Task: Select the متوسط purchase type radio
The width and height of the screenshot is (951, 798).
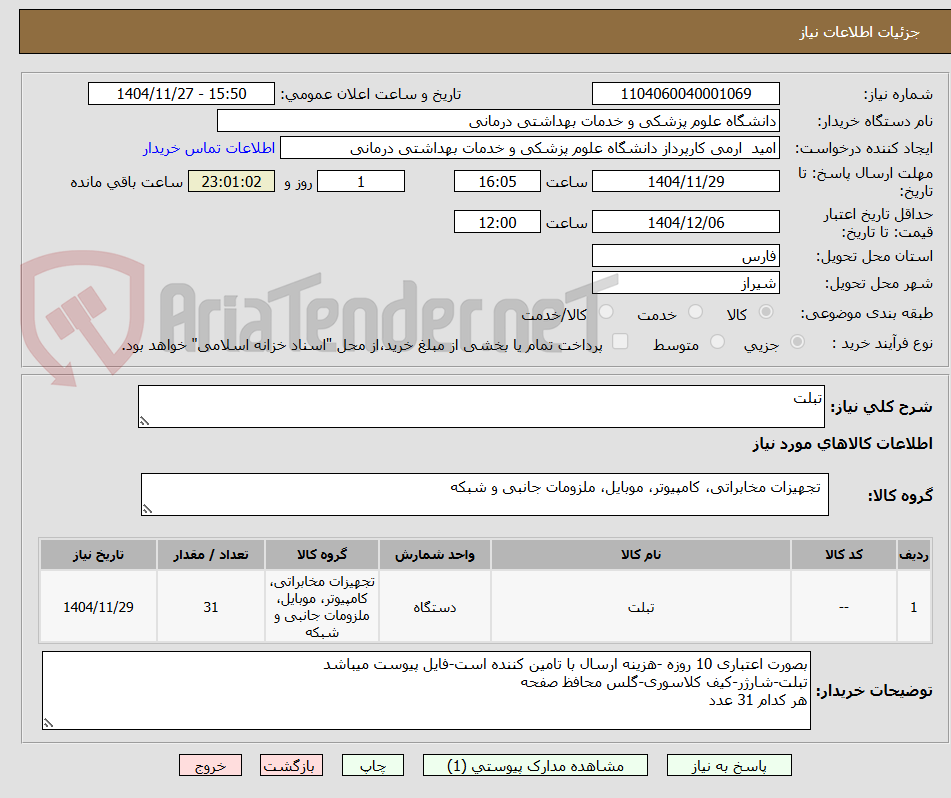Action: click(717, 342)
